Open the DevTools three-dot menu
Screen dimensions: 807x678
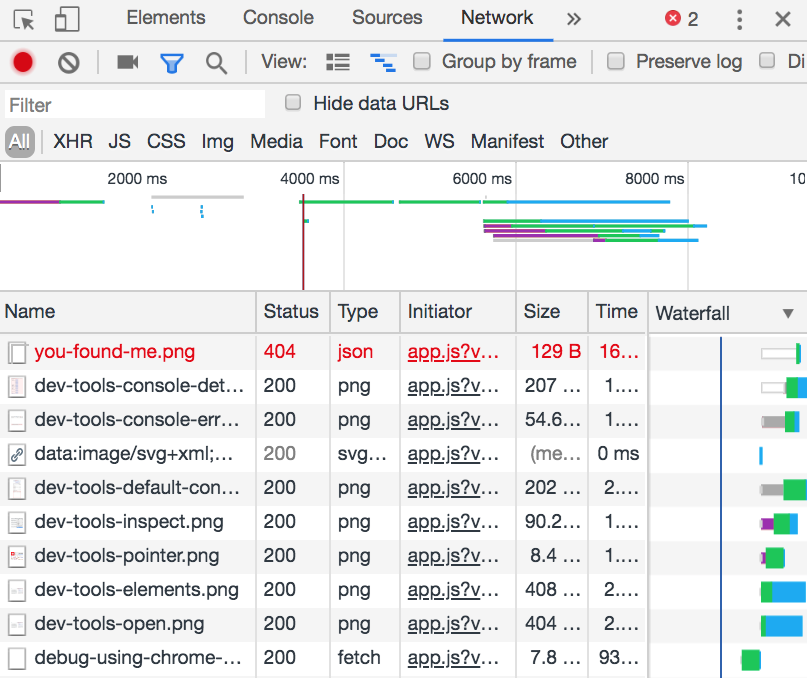click(x=739, y=20)
